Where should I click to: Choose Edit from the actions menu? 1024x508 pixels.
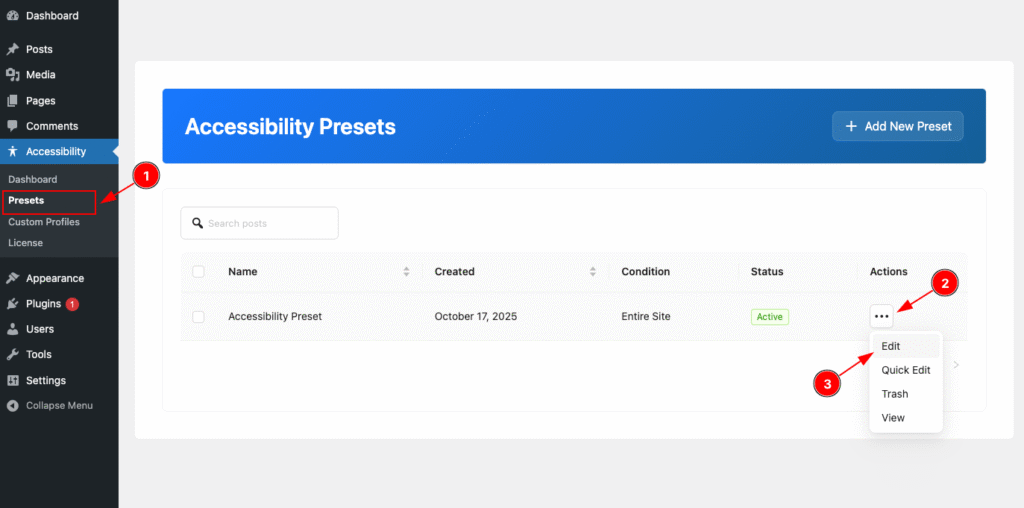tap(891, 346)
